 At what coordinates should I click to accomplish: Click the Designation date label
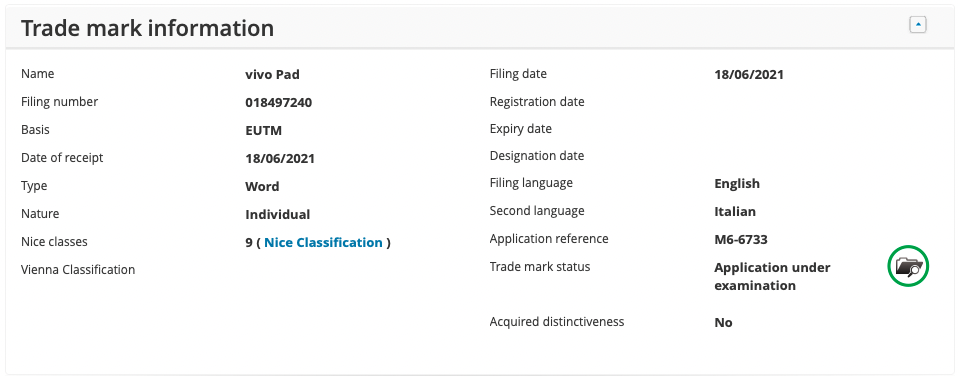pyautogui.click(x=537, y=156)
